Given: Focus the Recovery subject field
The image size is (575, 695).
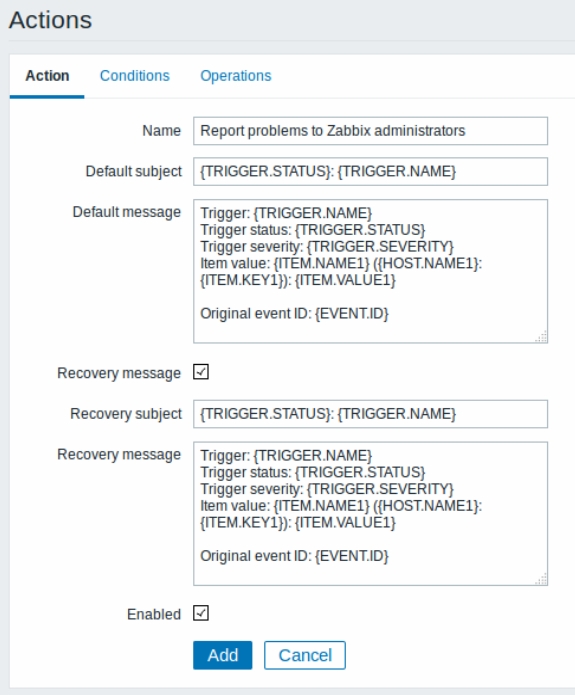Looking at the screenshot, I should click(371, 414).
